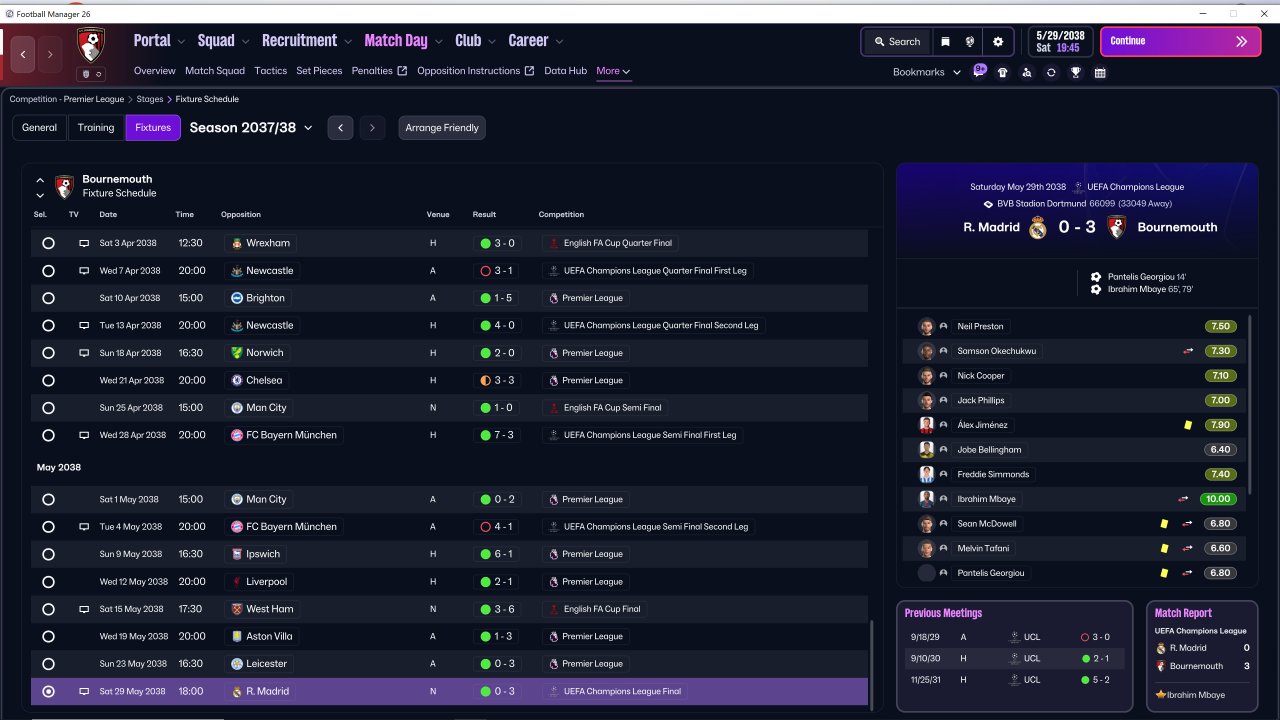Open the trophy competitions bookmark icon
This screenshot has width=1280, height=720.
[1076, 72]
